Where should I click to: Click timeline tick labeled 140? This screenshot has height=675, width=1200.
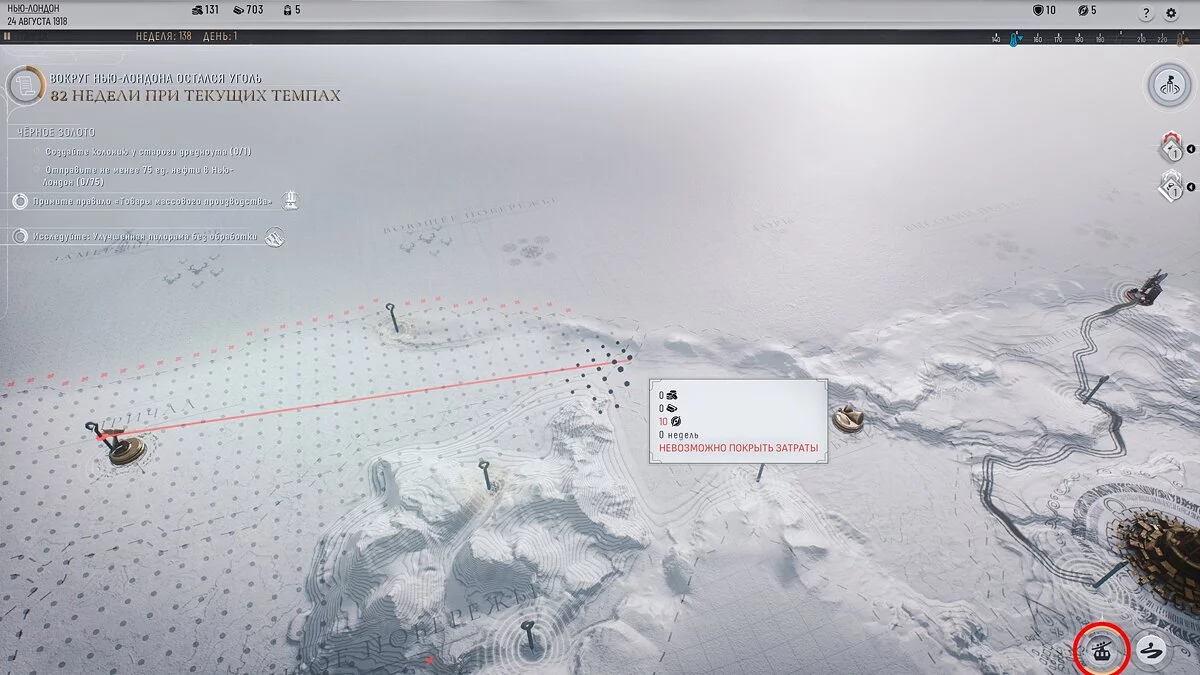(x=995, y=40)
